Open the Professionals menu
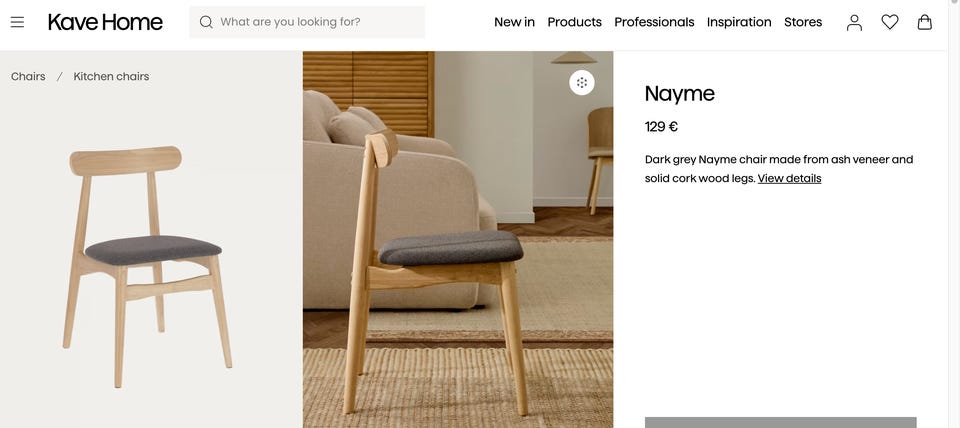This screenshot has width=960, height=428. coord(654,22)
